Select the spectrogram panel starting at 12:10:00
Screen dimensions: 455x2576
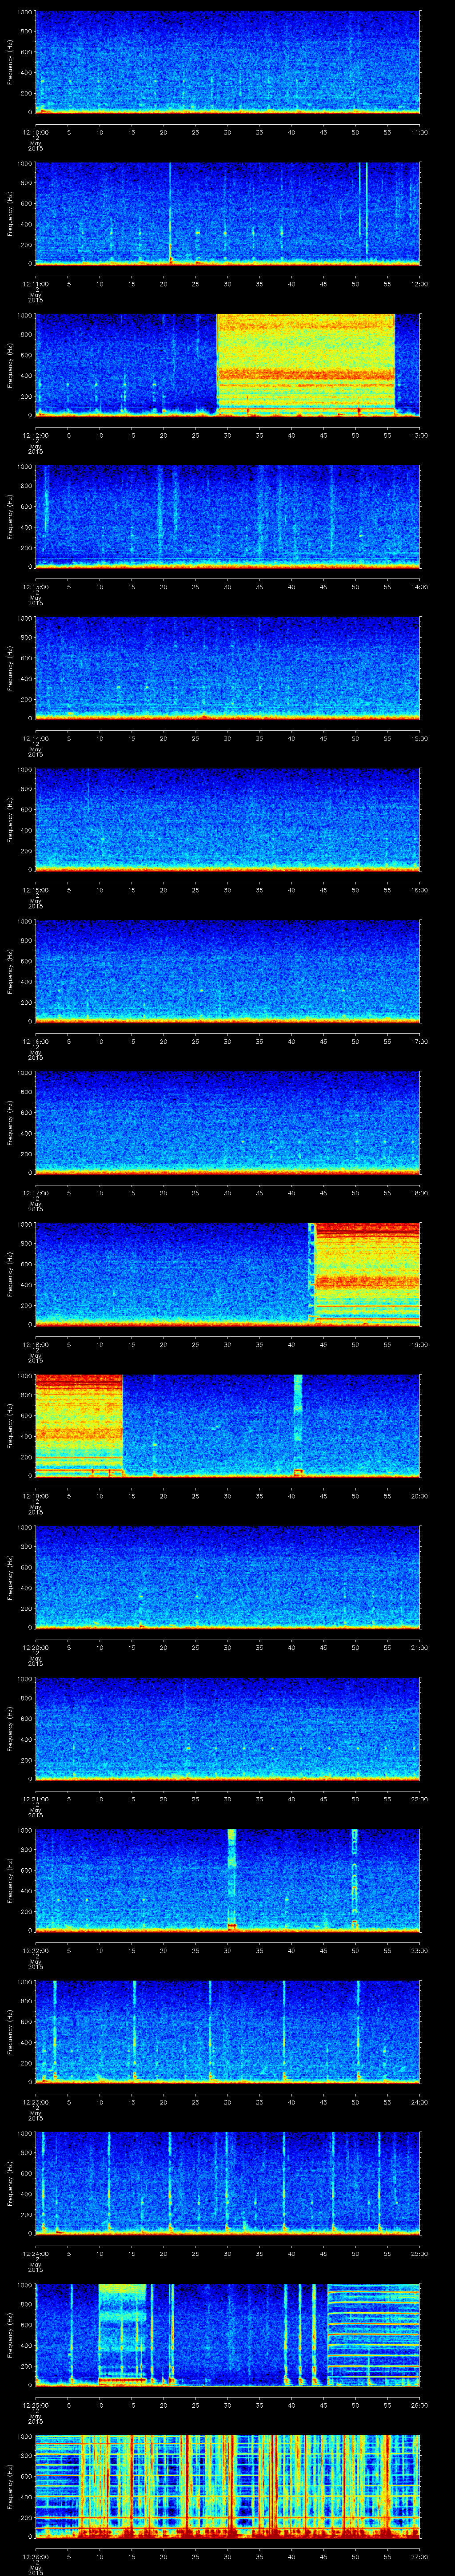(227, 62)
